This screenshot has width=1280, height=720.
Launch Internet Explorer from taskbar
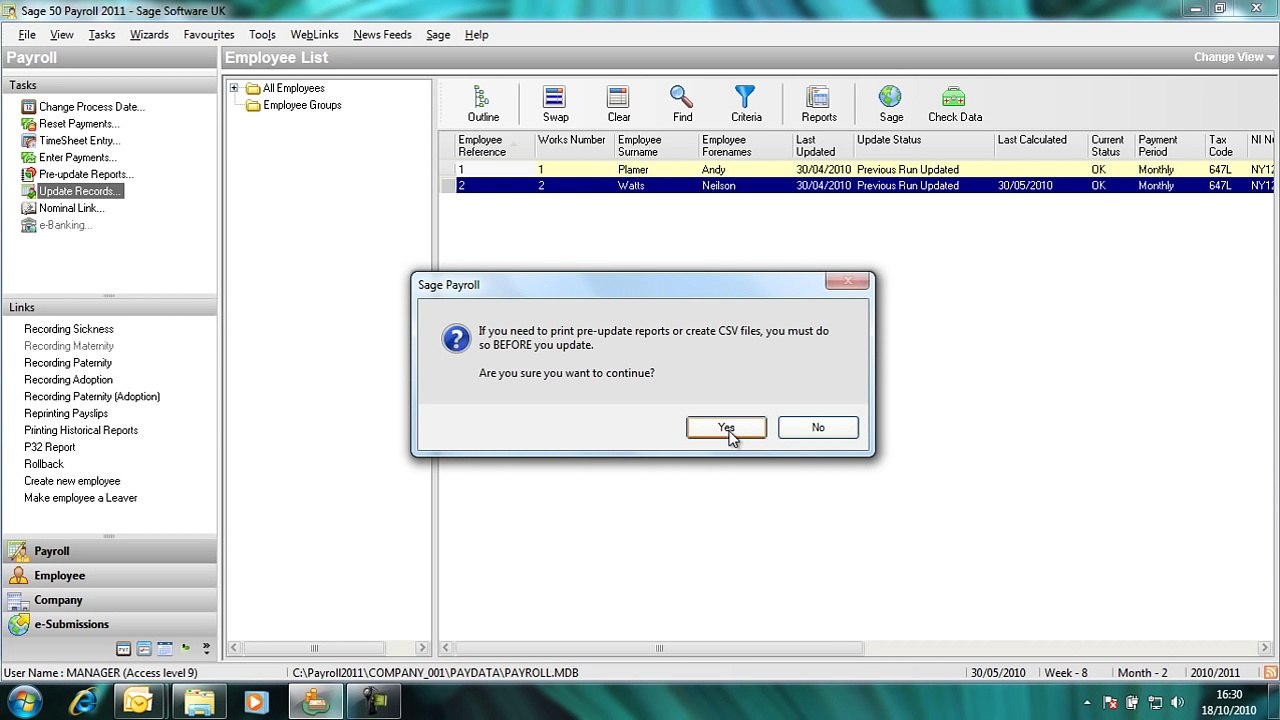click(84, 702)
